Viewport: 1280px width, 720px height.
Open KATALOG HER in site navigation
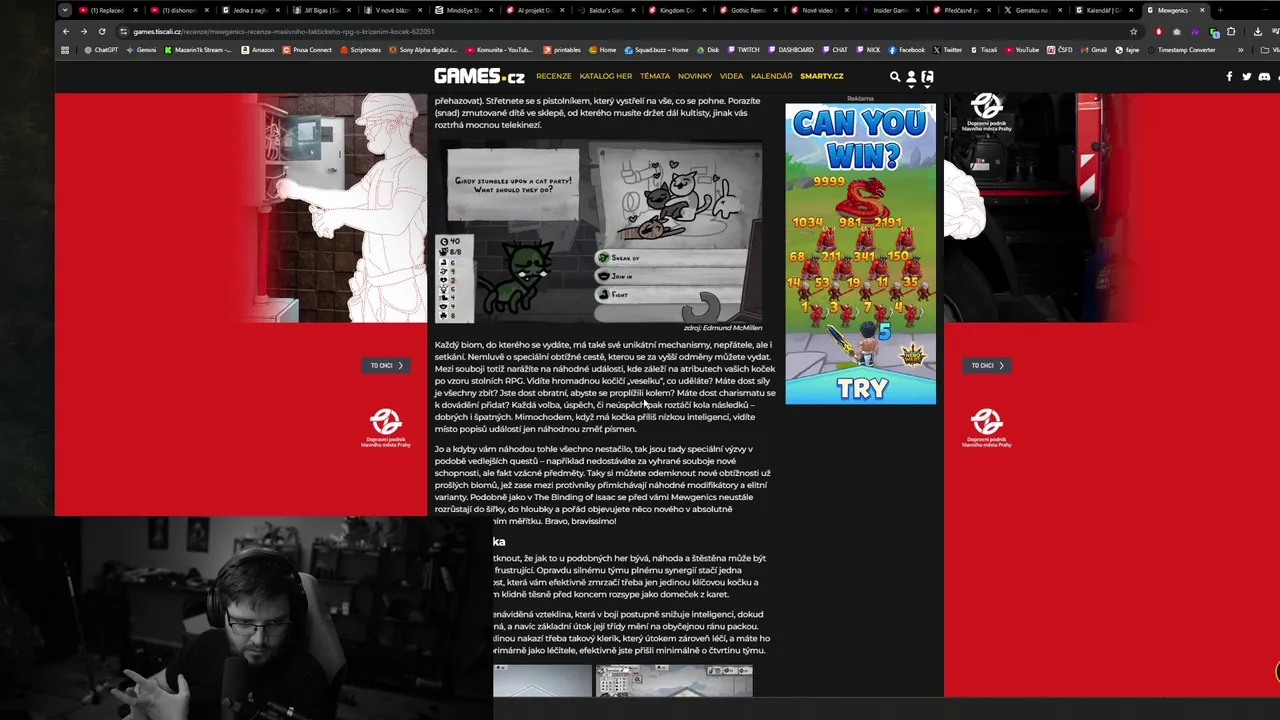tap(606, 76)
